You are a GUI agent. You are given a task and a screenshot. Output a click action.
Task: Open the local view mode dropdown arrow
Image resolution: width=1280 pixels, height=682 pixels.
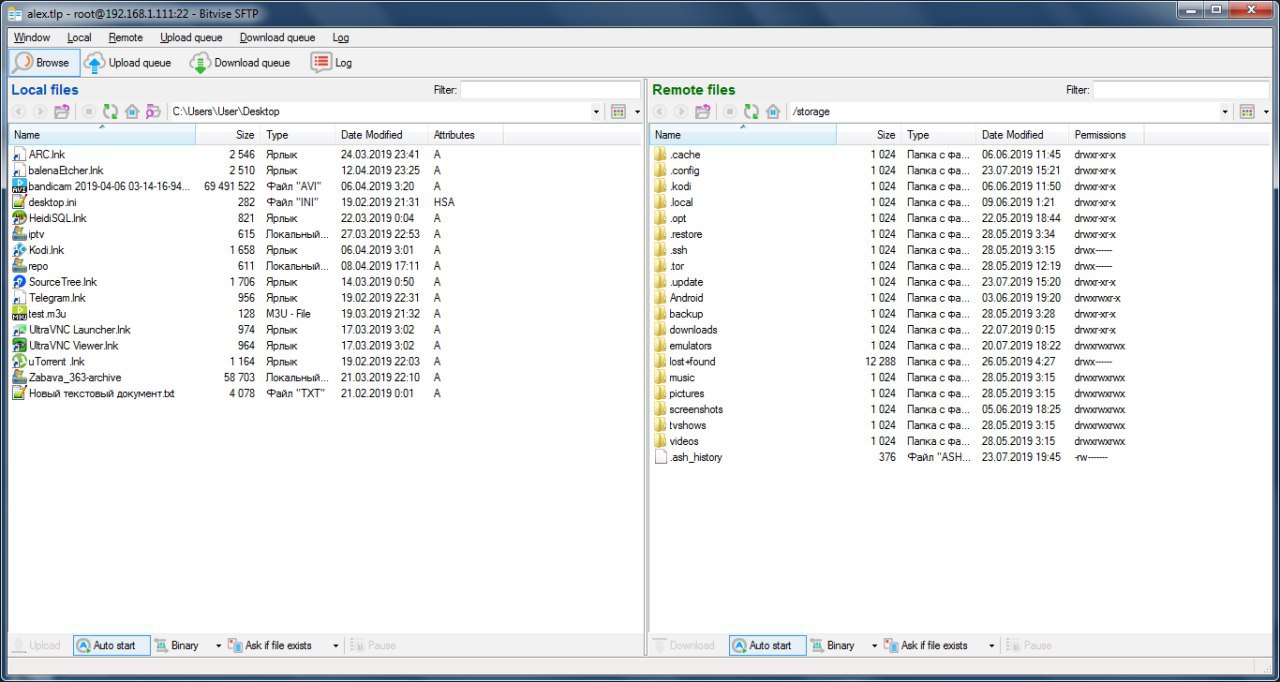click(637, 112)
